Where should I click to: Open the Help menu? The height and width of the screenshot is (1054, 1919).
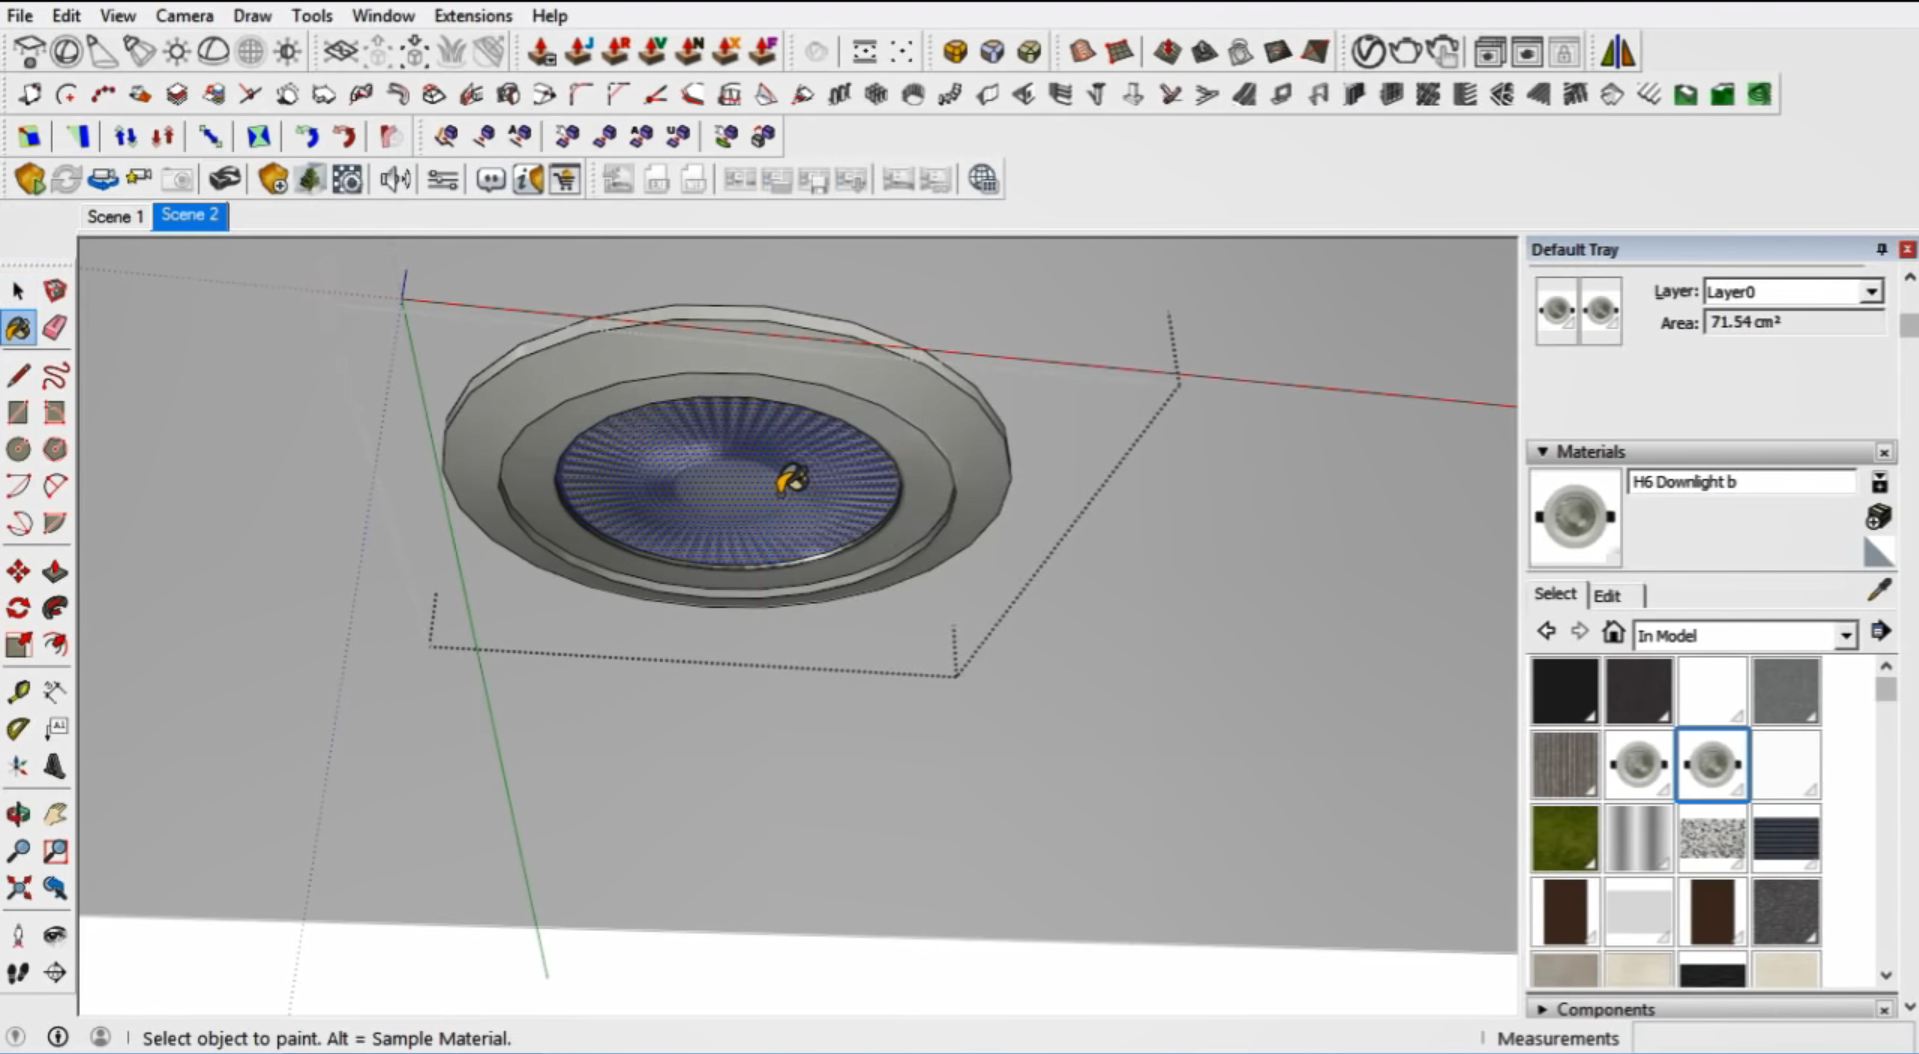(549, 15)
